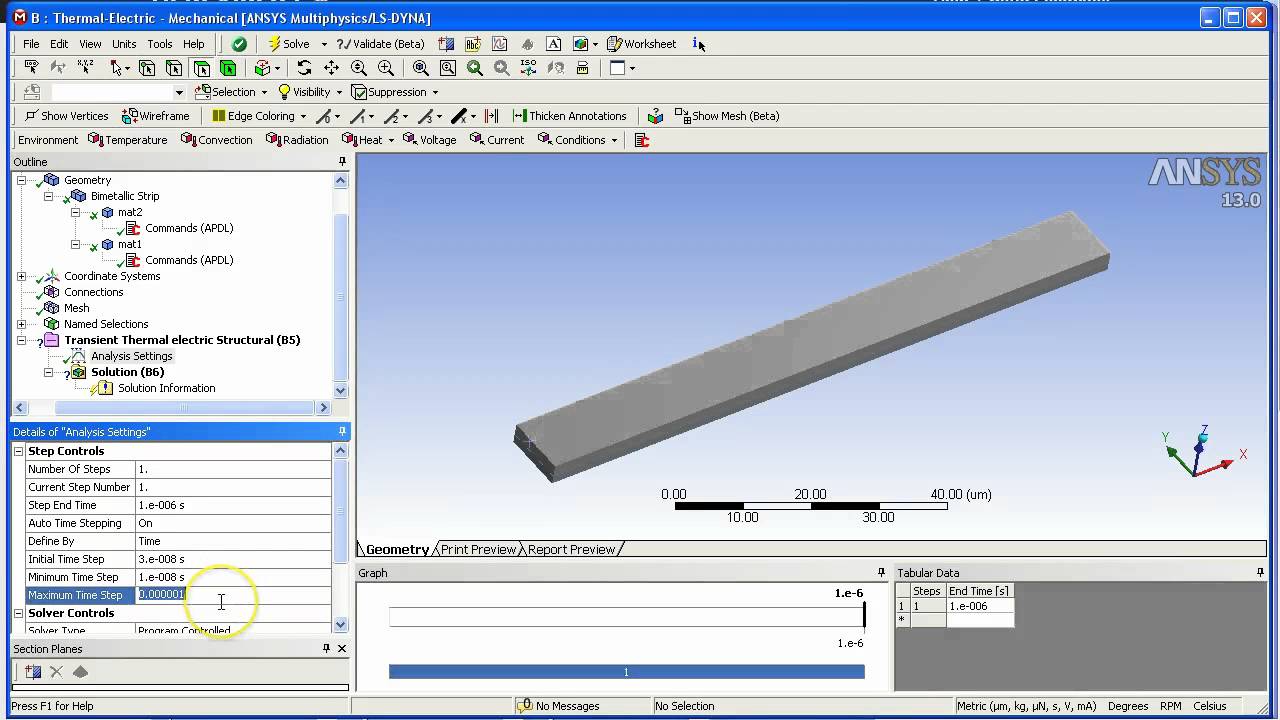Pin the Graph panel
This screenshot has height=720, width=1280.
pyautogui.click(x=881, y=573)
